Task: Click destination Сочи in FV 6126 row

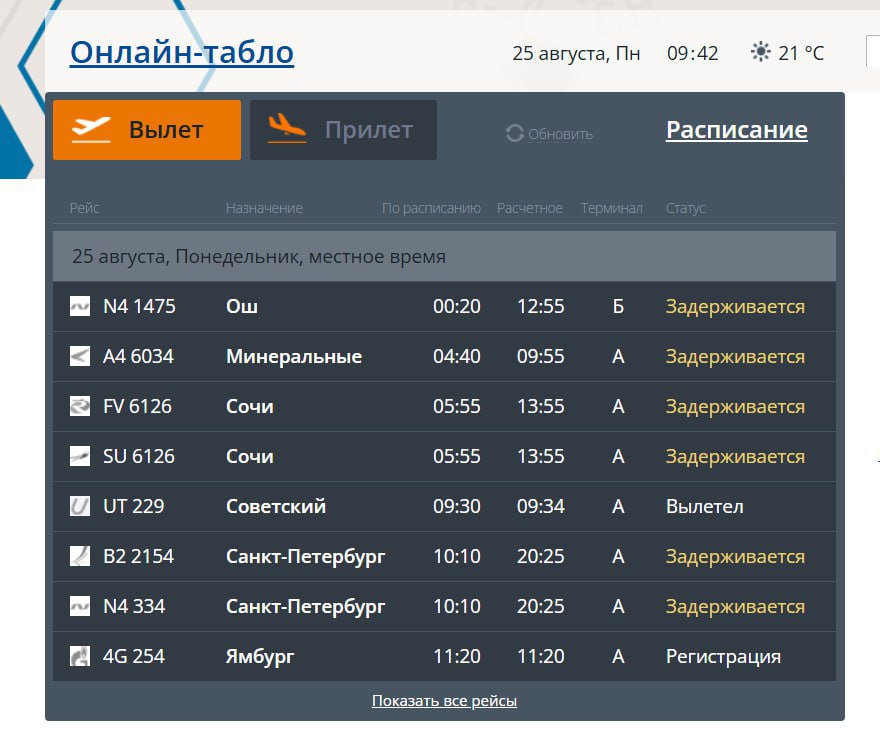Action: 250,406
